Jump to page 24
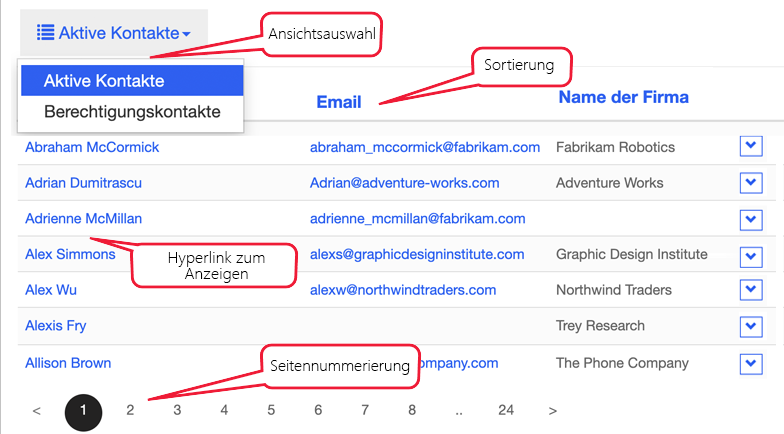This screenshot has width=784, height=434. (x=506, y=410)
